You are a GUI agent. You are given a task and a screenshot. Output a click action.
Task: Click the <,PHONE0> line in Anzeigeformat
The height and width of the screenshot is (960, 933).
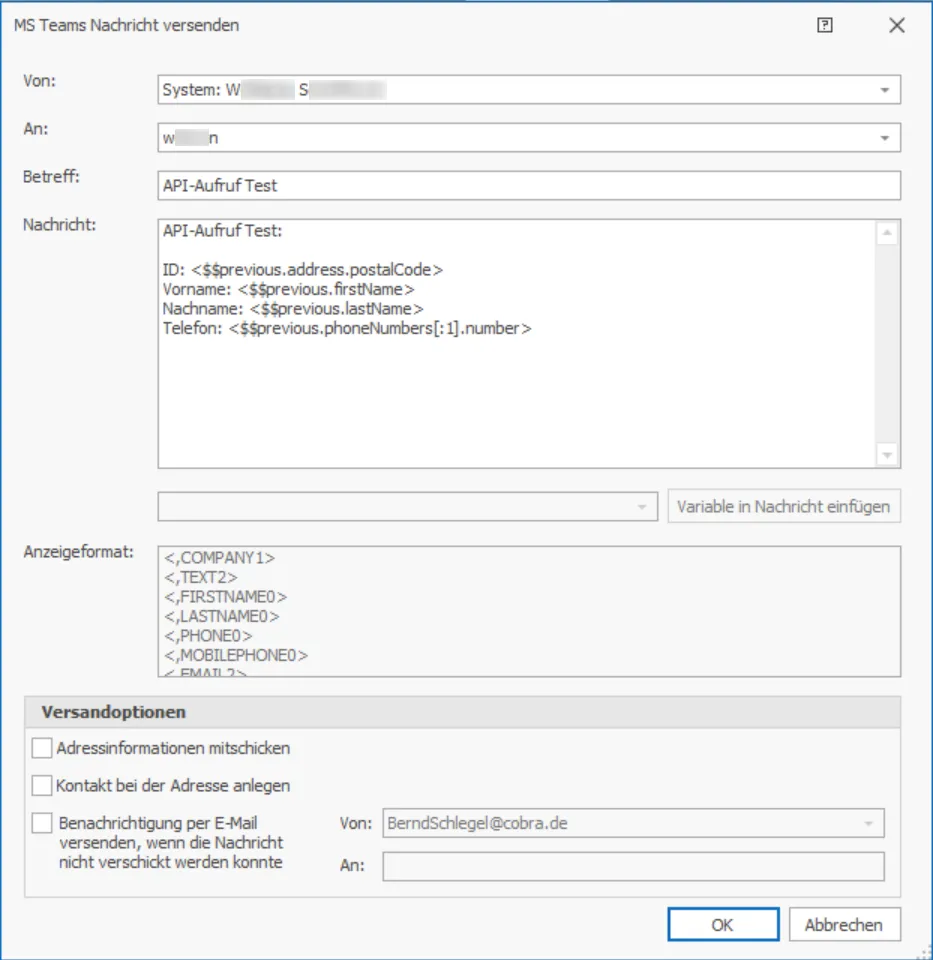(x=208, y=636)
